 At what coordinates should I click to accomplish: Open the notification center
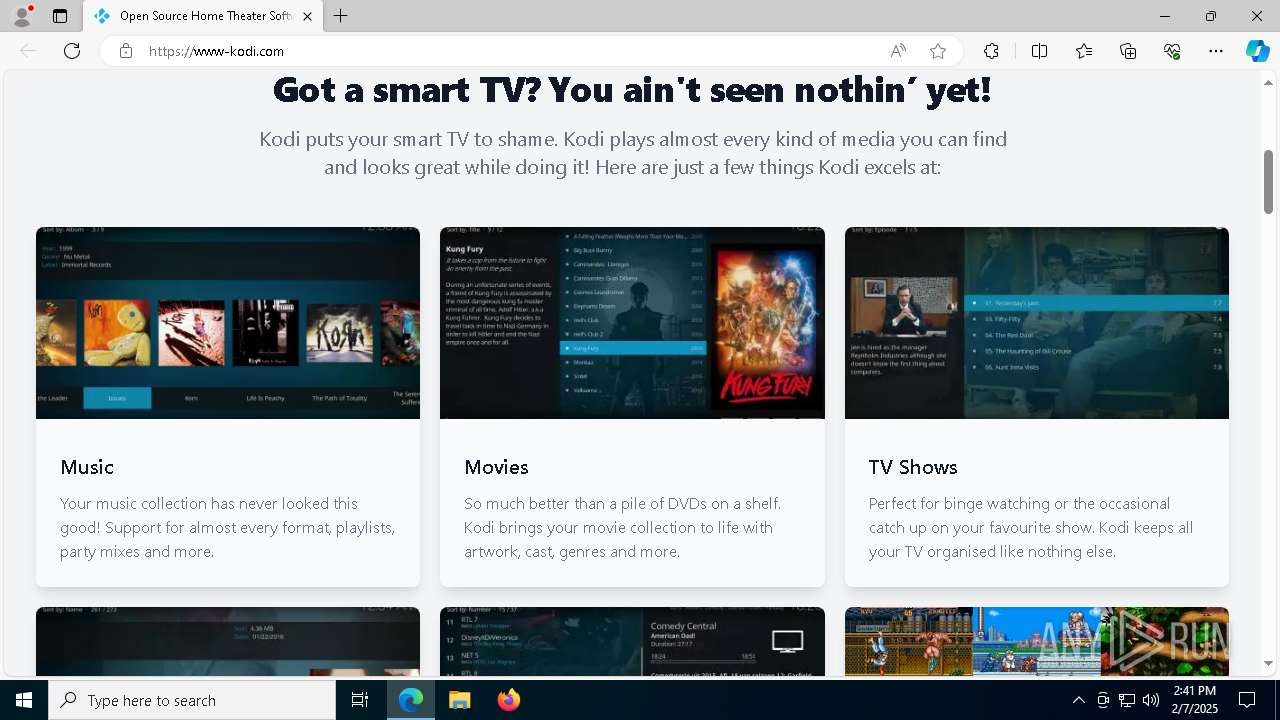(x=1247, y=700)
